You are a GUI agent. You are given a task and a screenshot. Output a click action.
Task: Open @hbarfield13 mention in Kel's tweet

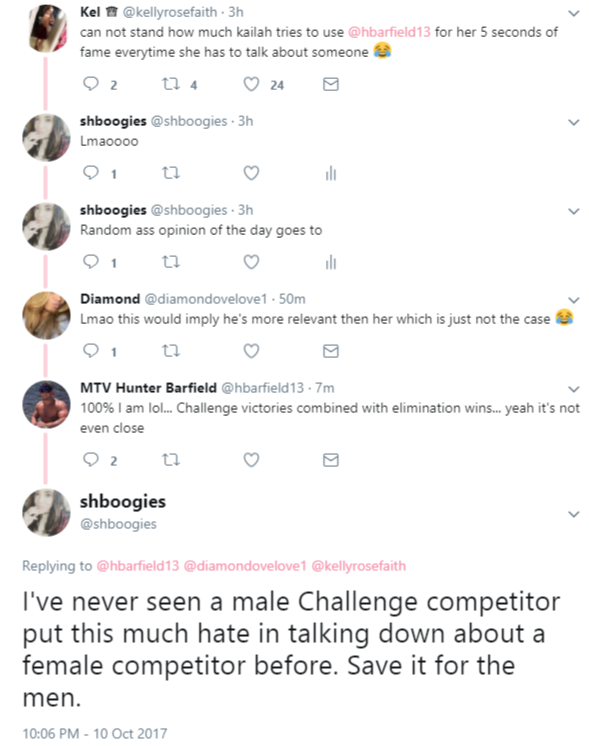389,32
